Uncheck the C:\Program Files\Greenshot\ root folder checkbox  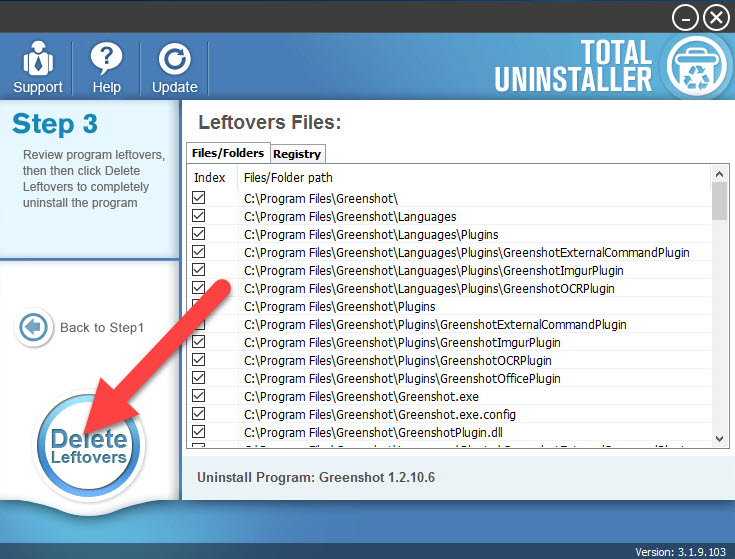[x=199, y=198]
